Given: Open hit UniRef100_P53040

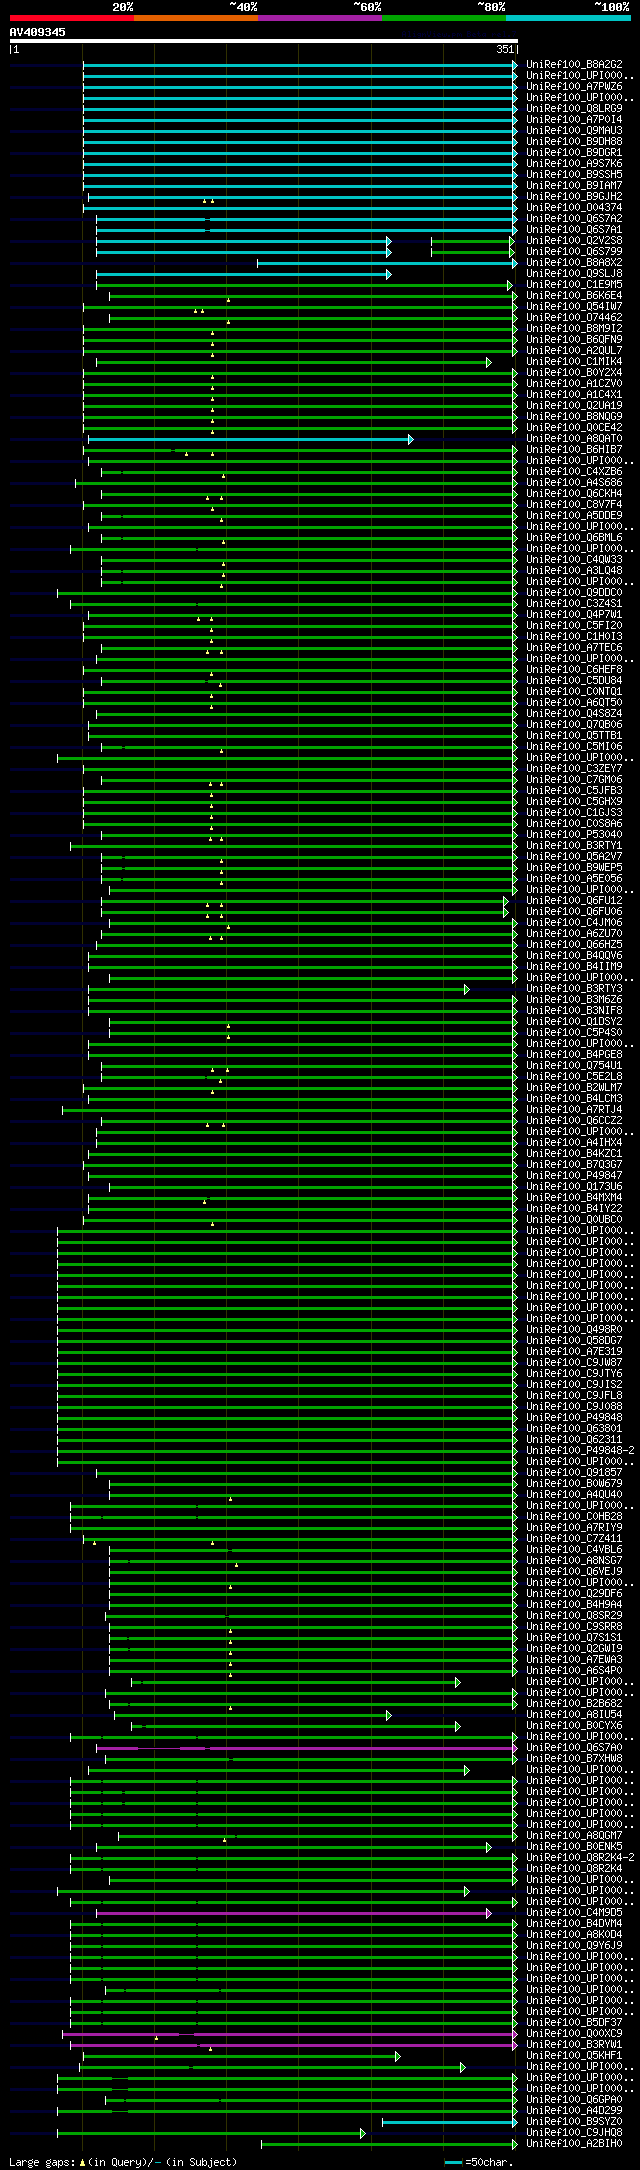Looking at the screenshot, I should pyautogui.click(x=574, y=835).
